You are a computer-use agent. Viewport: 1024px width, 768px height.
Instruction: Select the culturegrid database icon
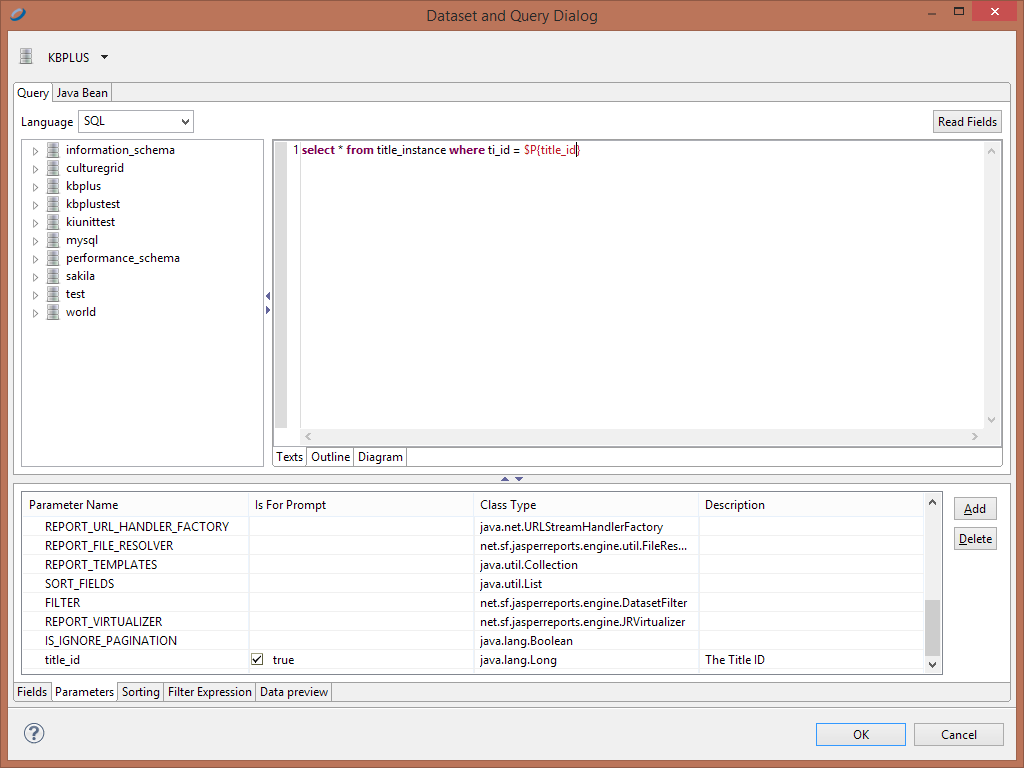coord(53,168)
